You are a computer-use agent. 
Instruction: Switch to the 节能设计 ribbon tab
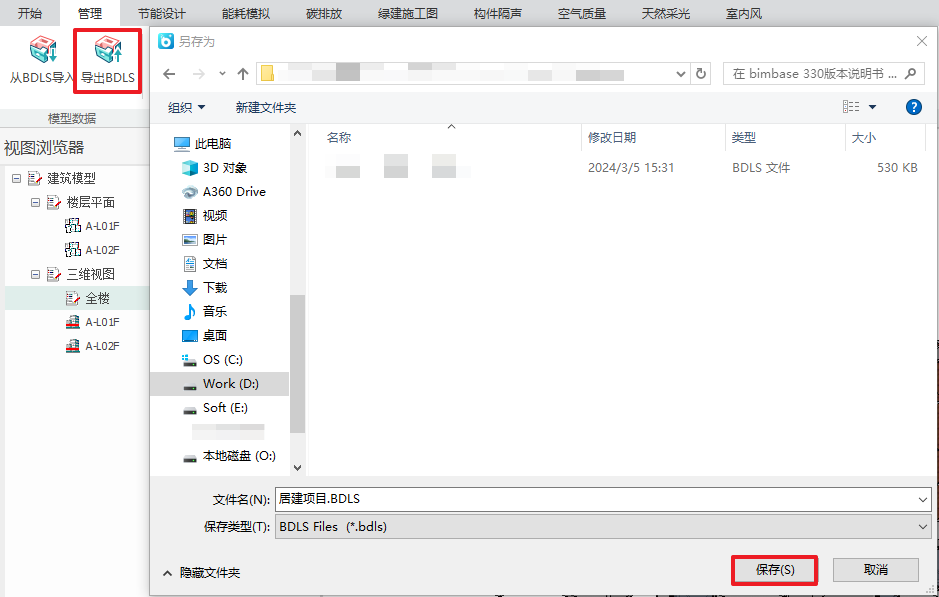[162, 13]
